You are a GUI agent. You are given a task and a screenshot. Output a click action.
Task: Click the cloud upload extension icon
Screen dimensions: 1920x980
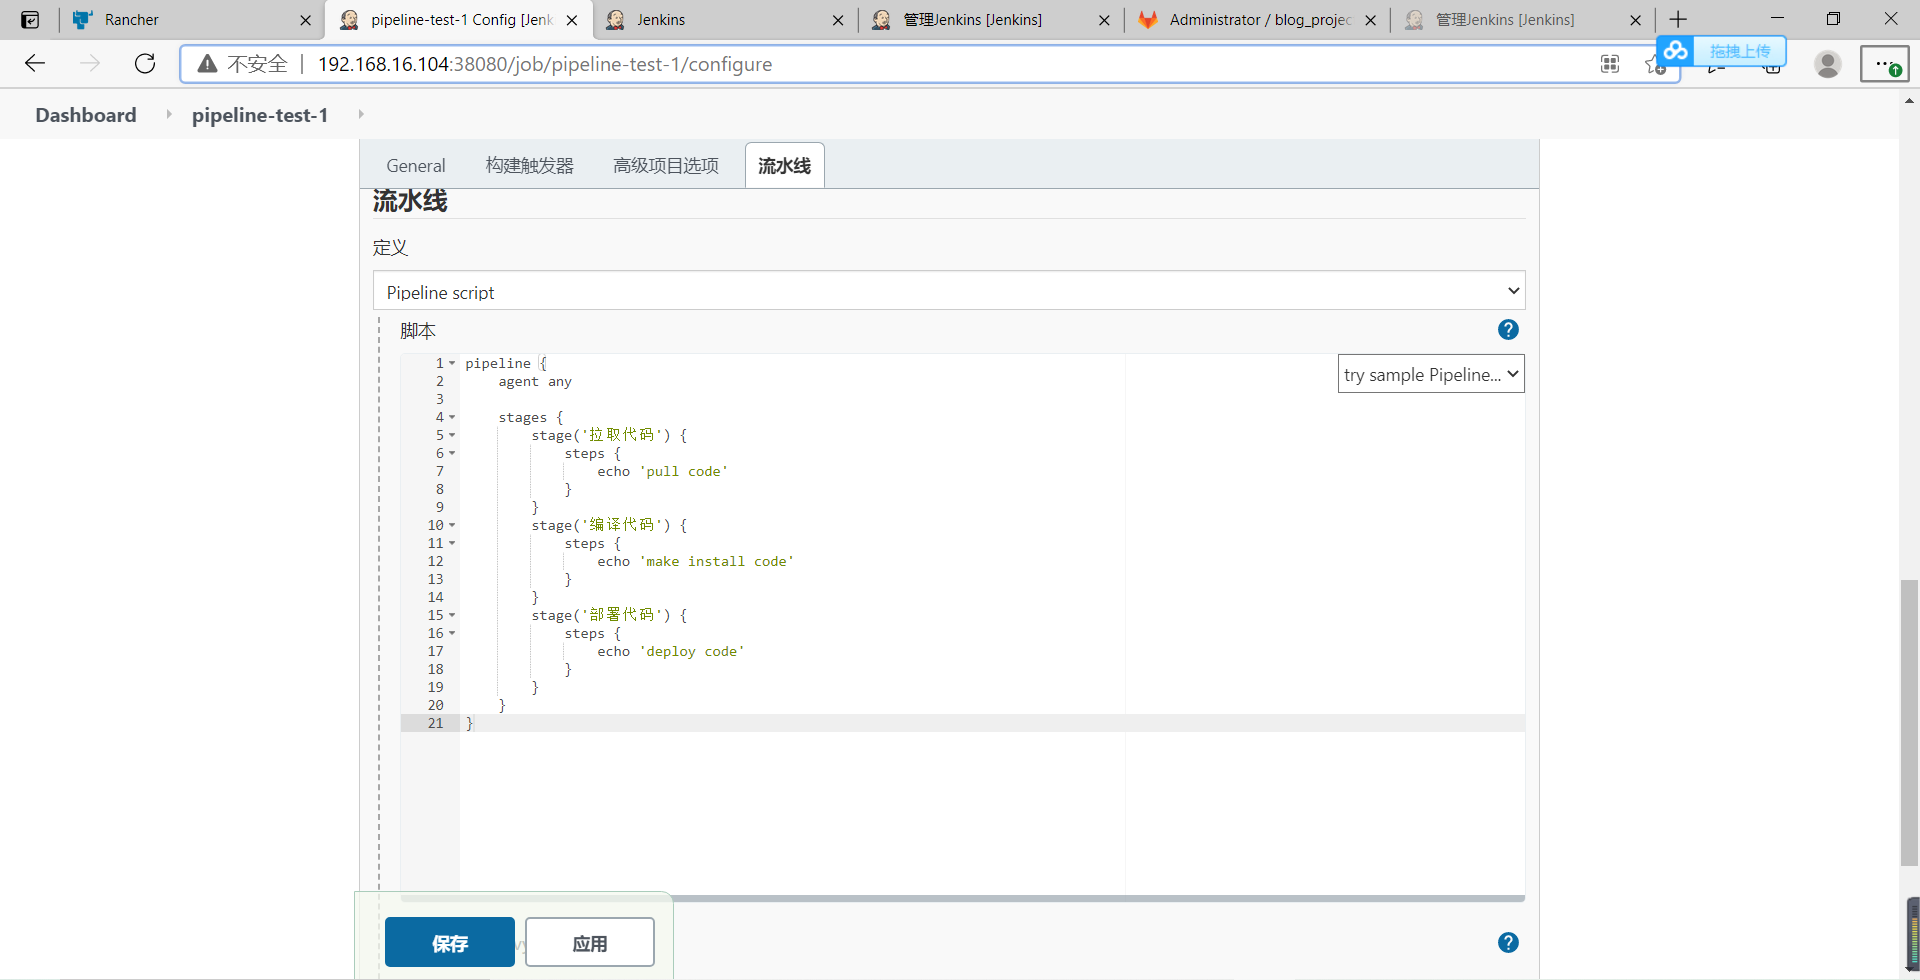click(1676, 50)
